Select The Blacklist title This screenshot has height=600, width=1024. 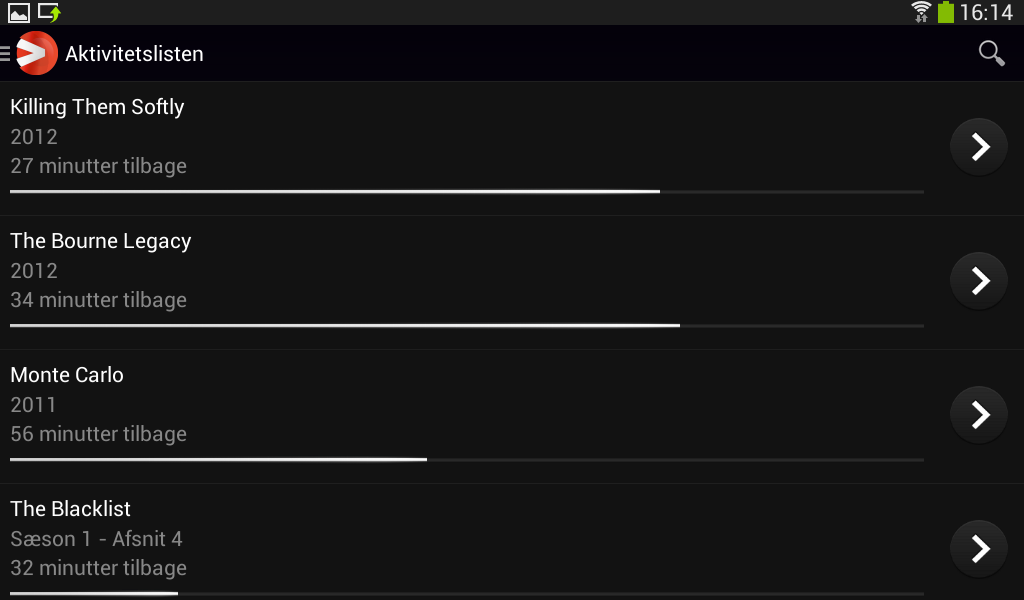coord(70,509)
